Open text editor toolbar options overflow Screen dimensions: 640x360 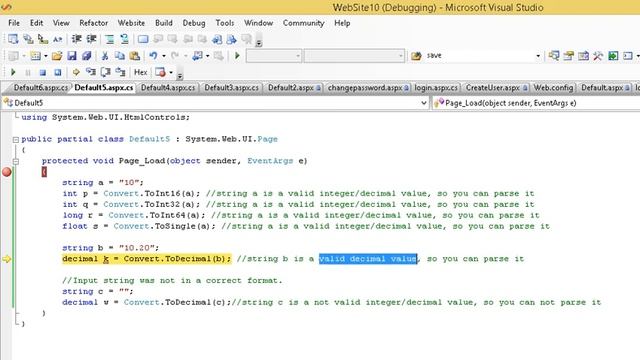258,42
